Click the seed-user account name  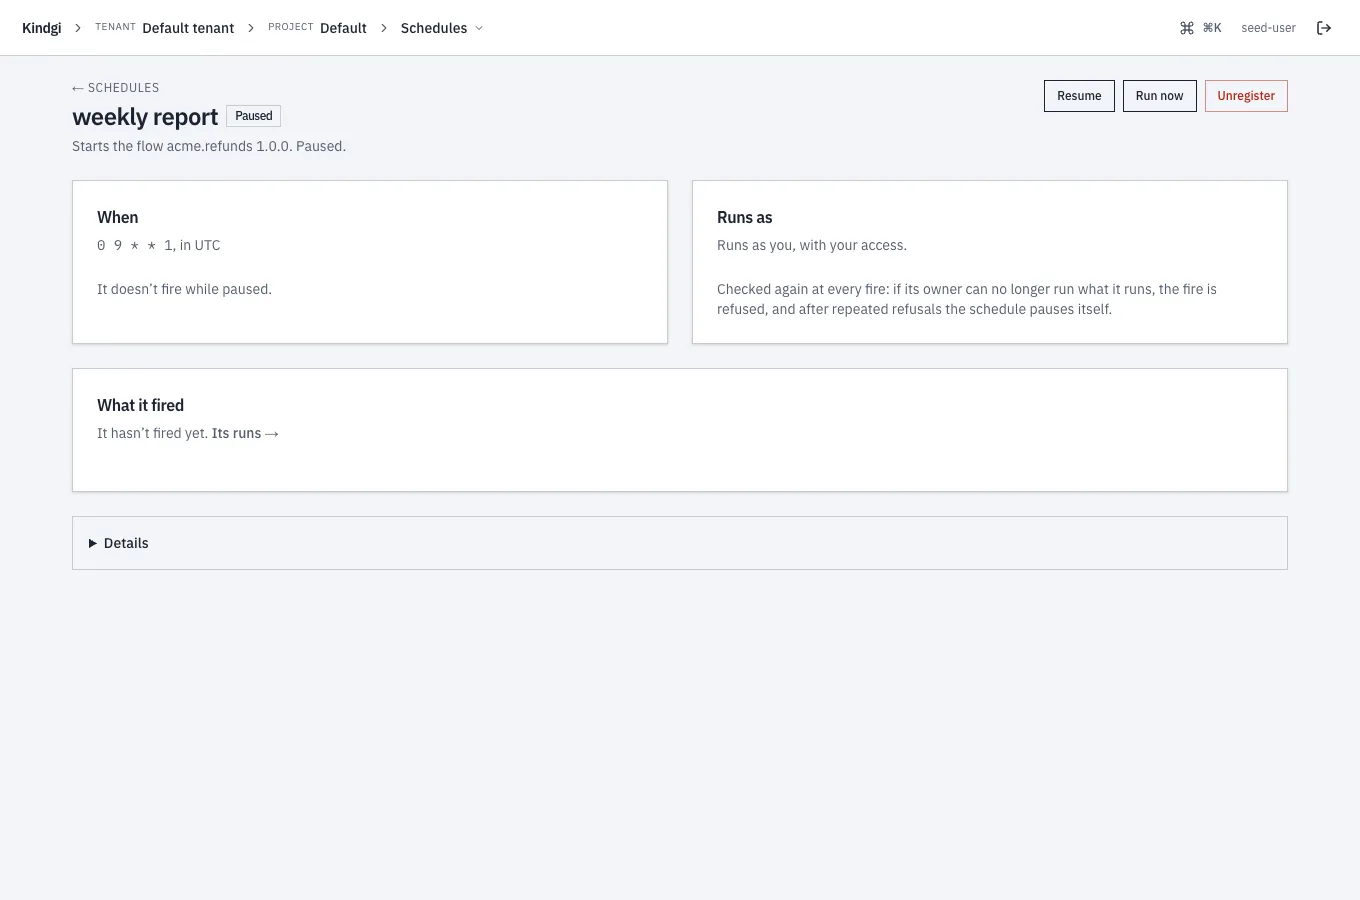(1268, 28)
